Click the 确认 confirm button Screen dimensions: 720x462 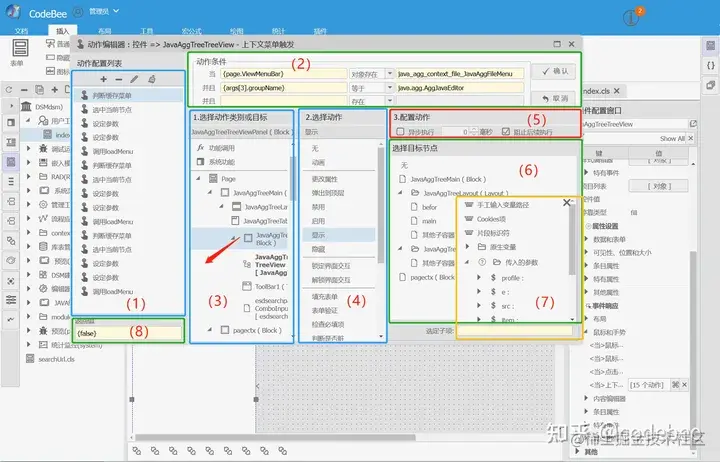point(554,71)
